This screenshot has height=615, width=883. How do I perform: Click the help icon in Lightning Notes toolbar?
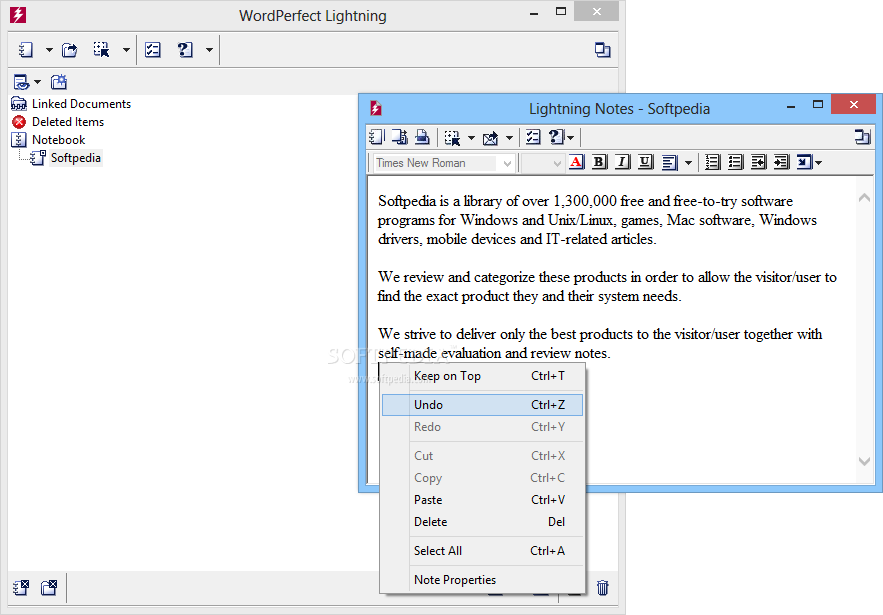pos(556,137)
